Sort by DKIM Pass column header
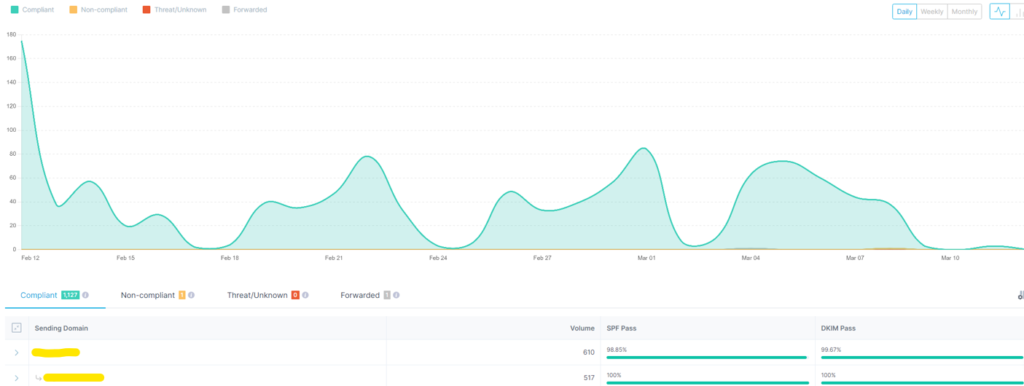1024x386 pixels. point(838,328)
